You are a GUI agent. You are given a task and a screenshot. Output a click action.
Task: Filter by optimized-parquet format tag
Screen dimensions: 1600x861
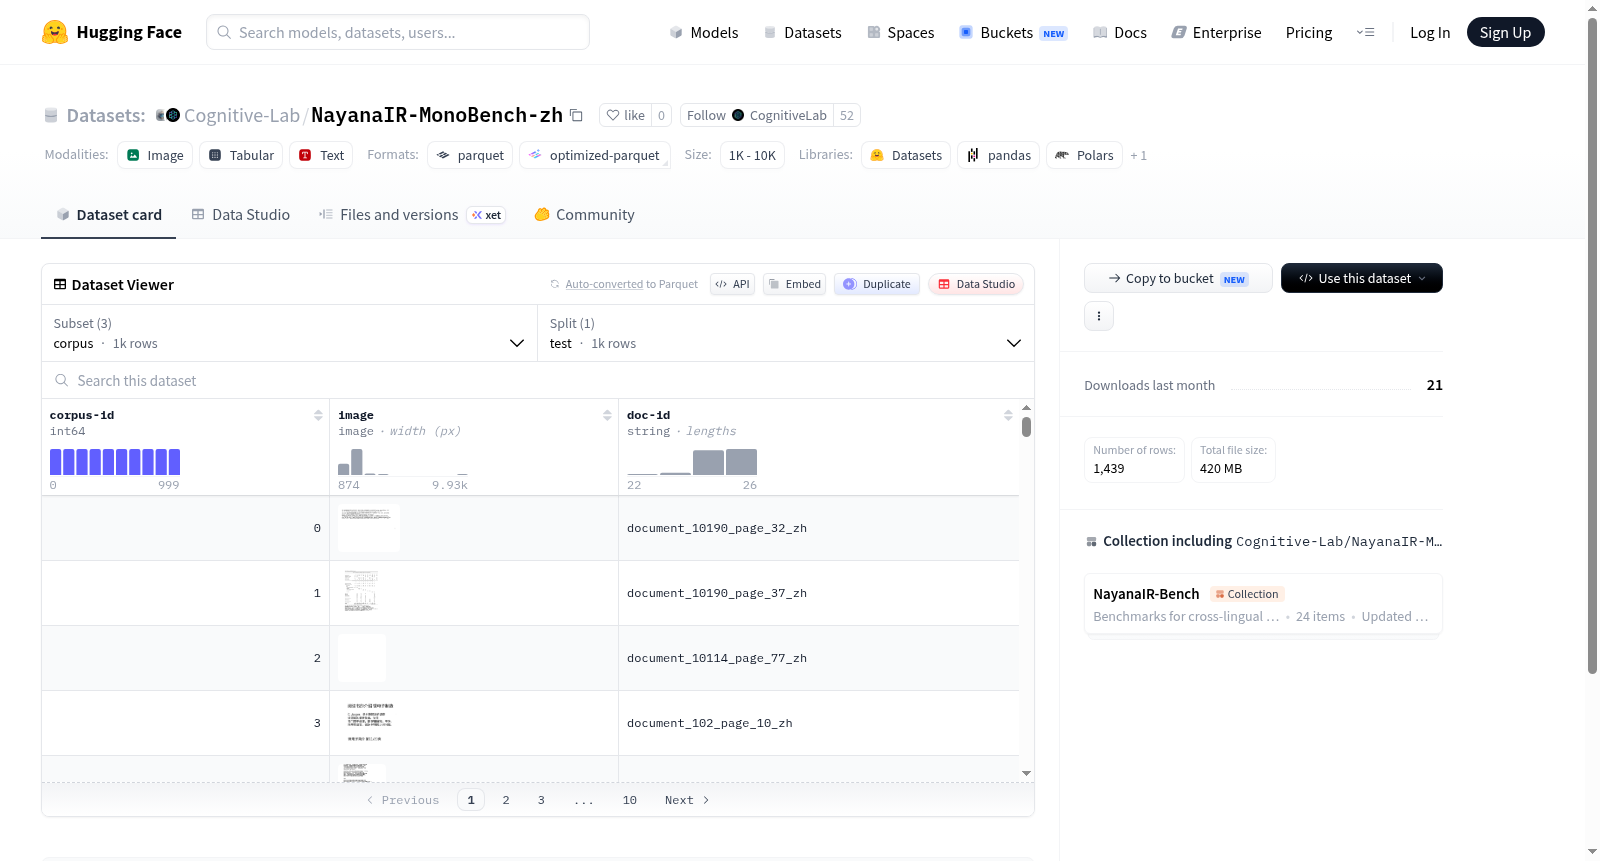tap(594, 155)
